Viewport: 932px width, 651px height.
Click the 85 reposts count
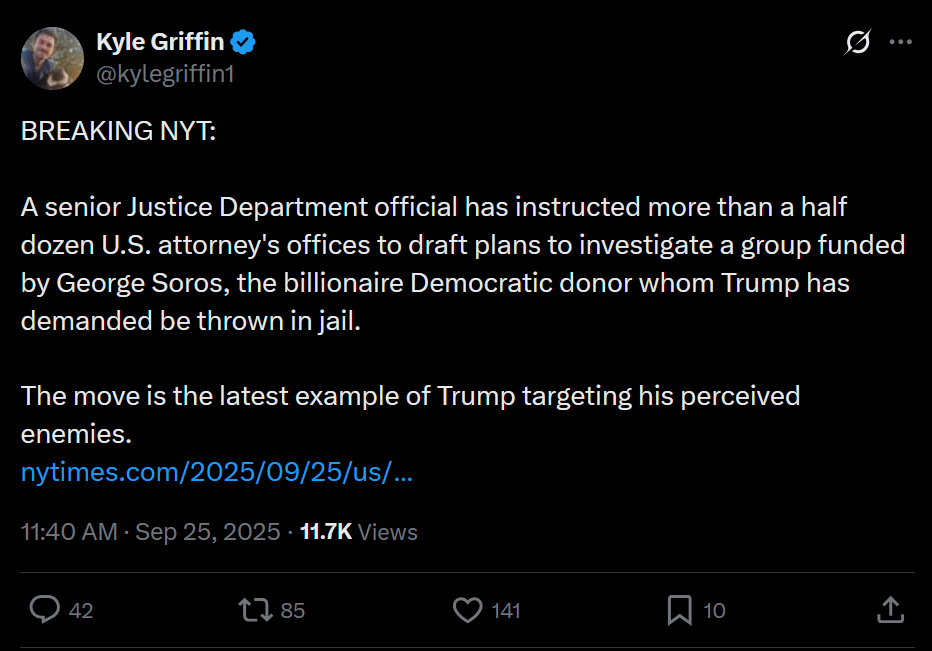click(x=293, y=610)
